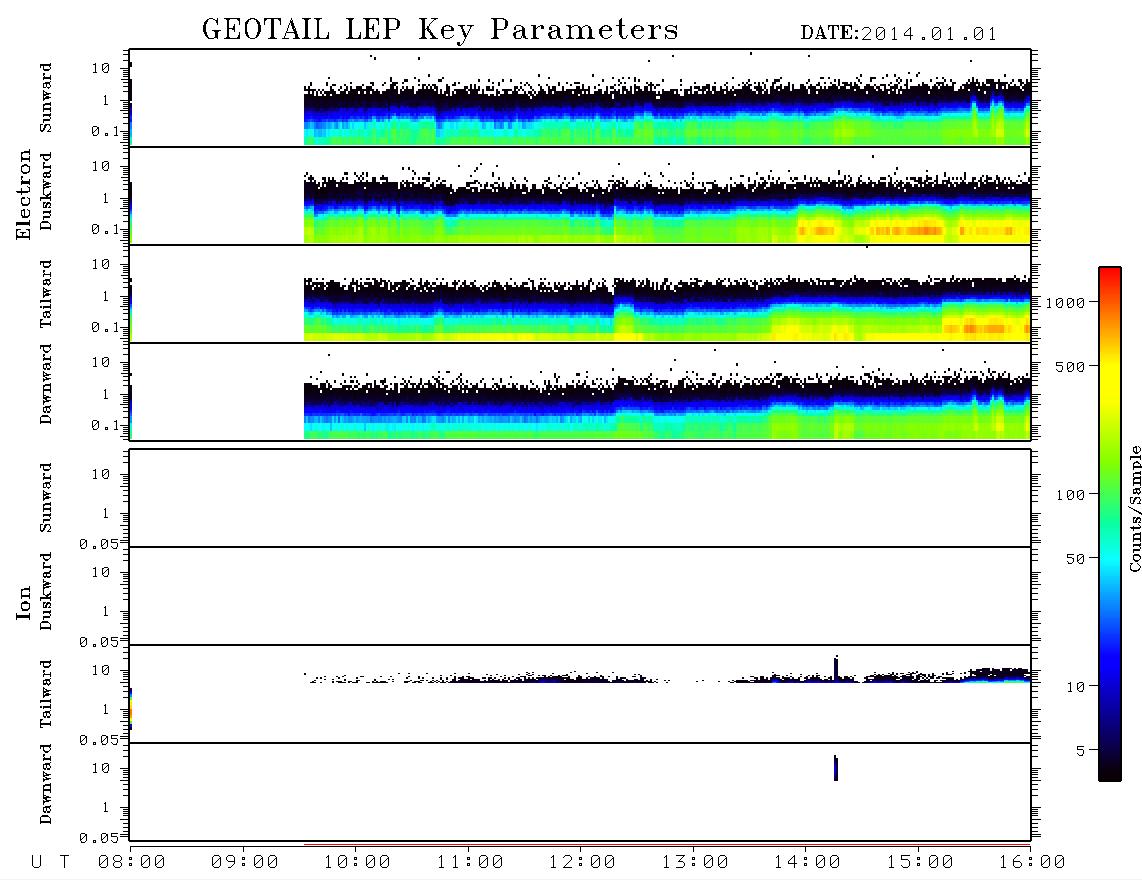Select the Electron "Sunward" panel label
1142x880 pixels.
pyautogui.click(x=46, y=98)
